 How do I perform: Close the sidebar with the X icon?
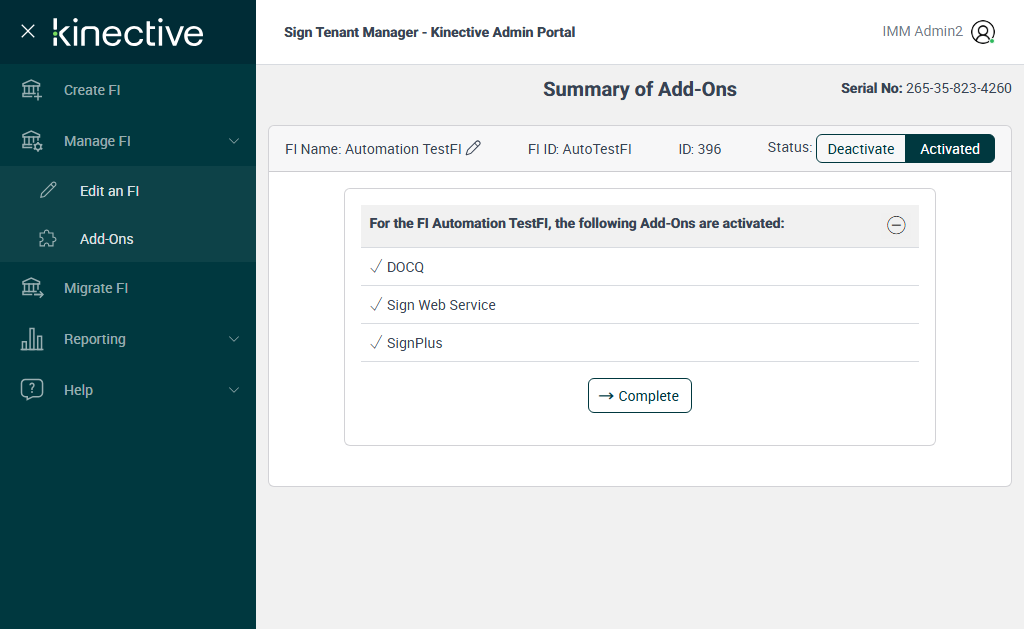[28, 31]
